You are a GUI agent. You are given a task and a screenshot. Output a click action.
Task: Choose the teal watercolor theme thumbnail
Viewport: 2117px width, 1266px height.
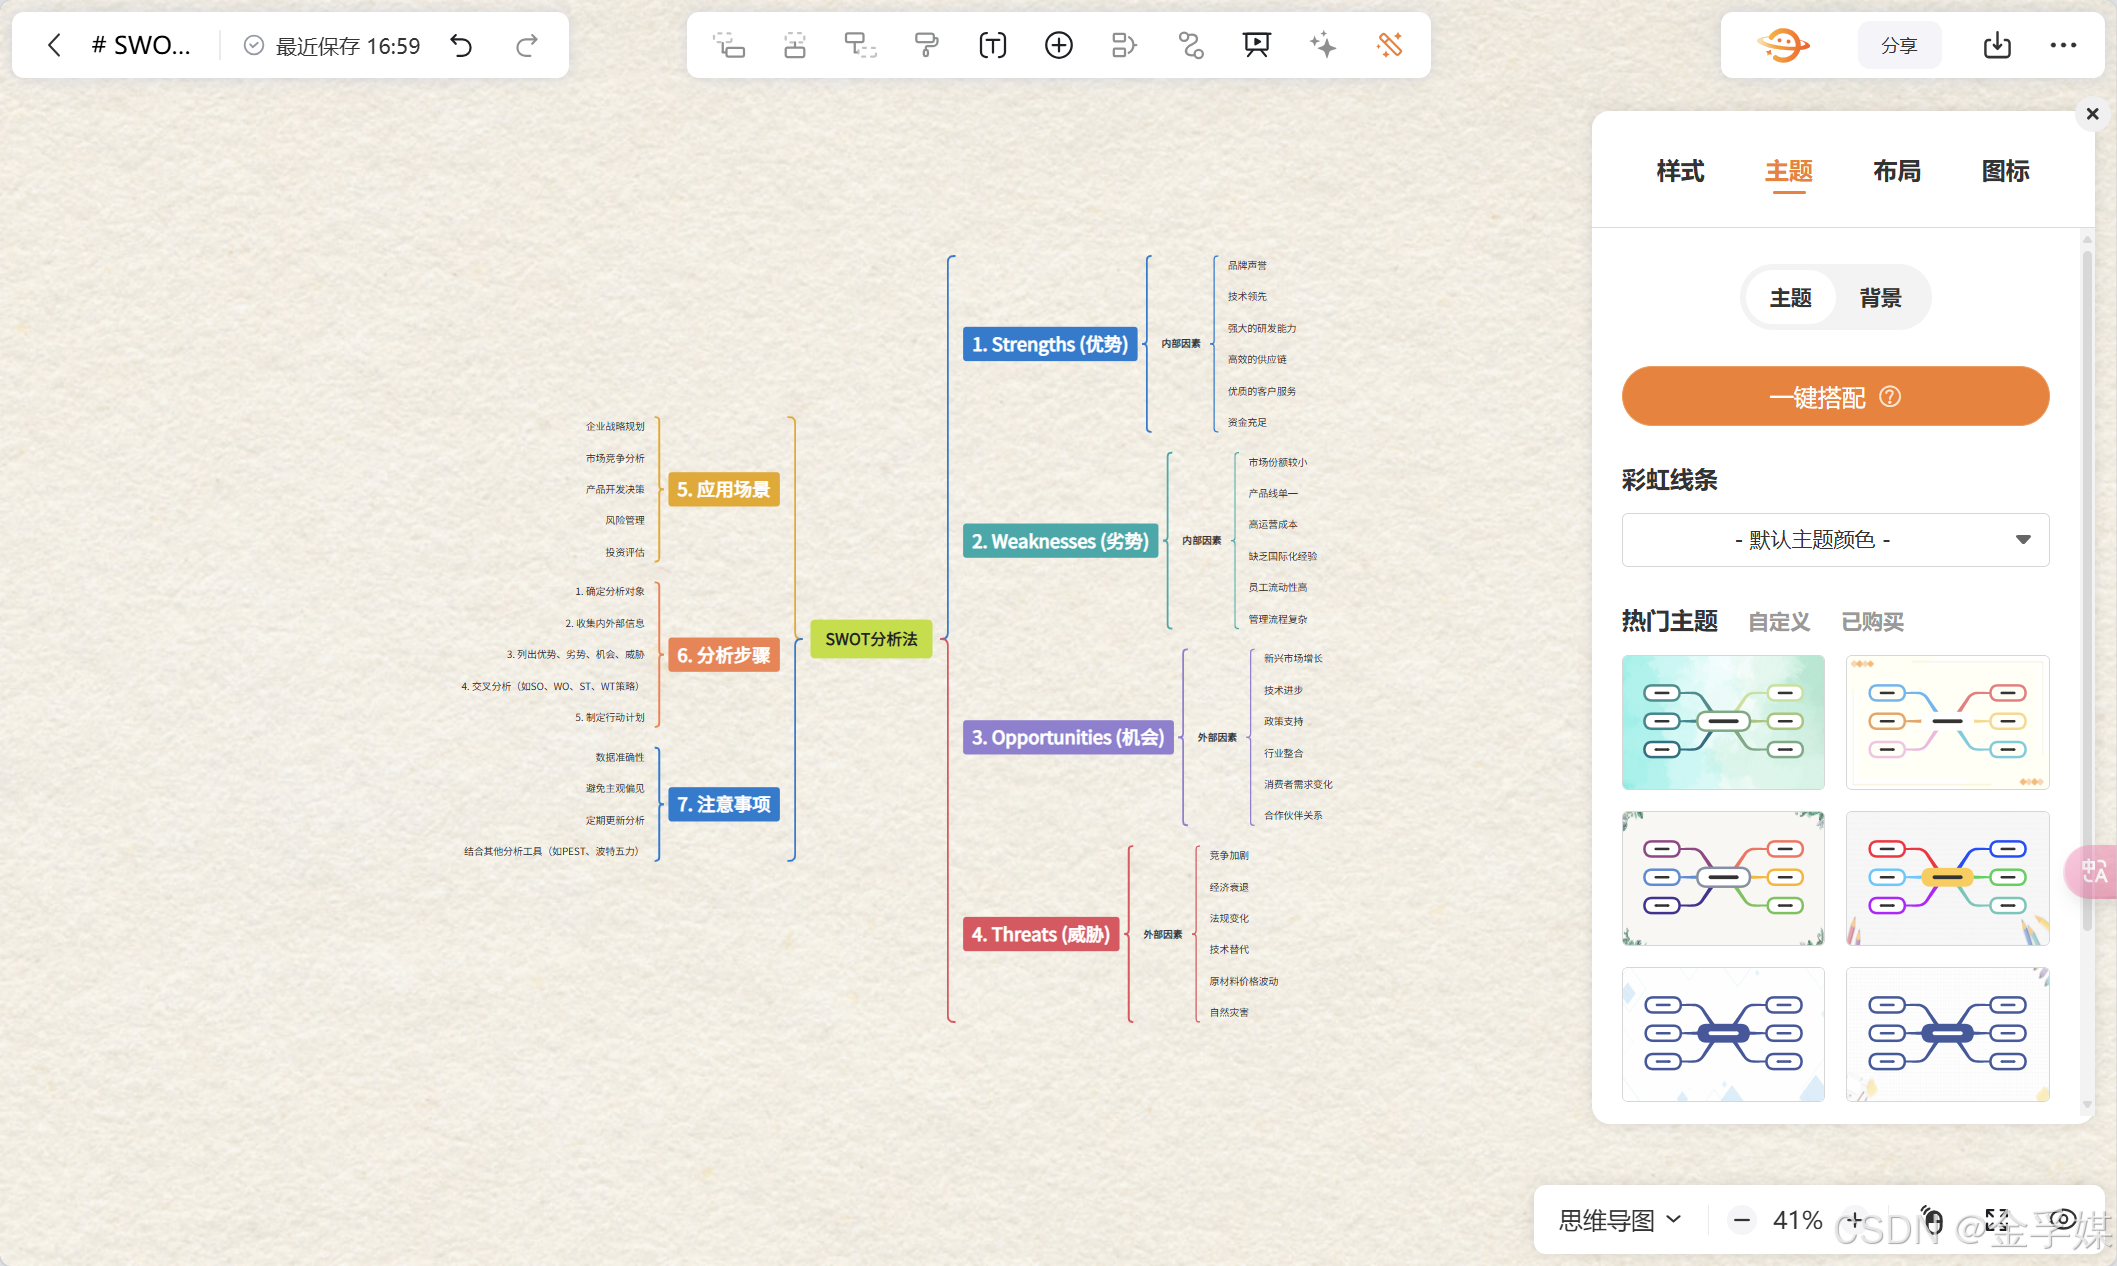[x=1723, y=722]
